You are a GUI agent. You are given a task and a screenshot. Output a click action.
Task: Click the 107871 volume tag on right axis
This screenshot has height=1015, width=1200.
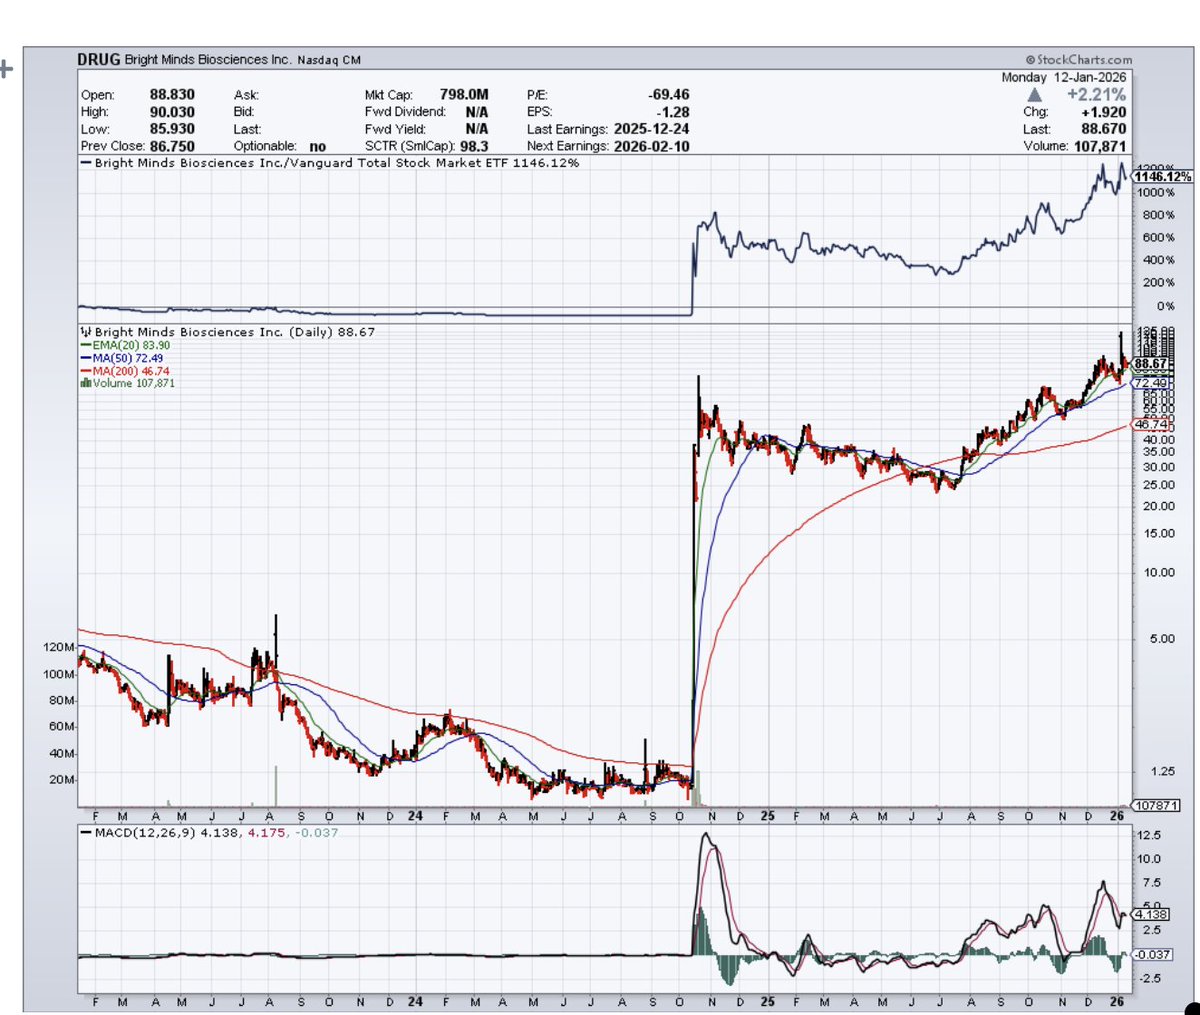[1157, 806]
